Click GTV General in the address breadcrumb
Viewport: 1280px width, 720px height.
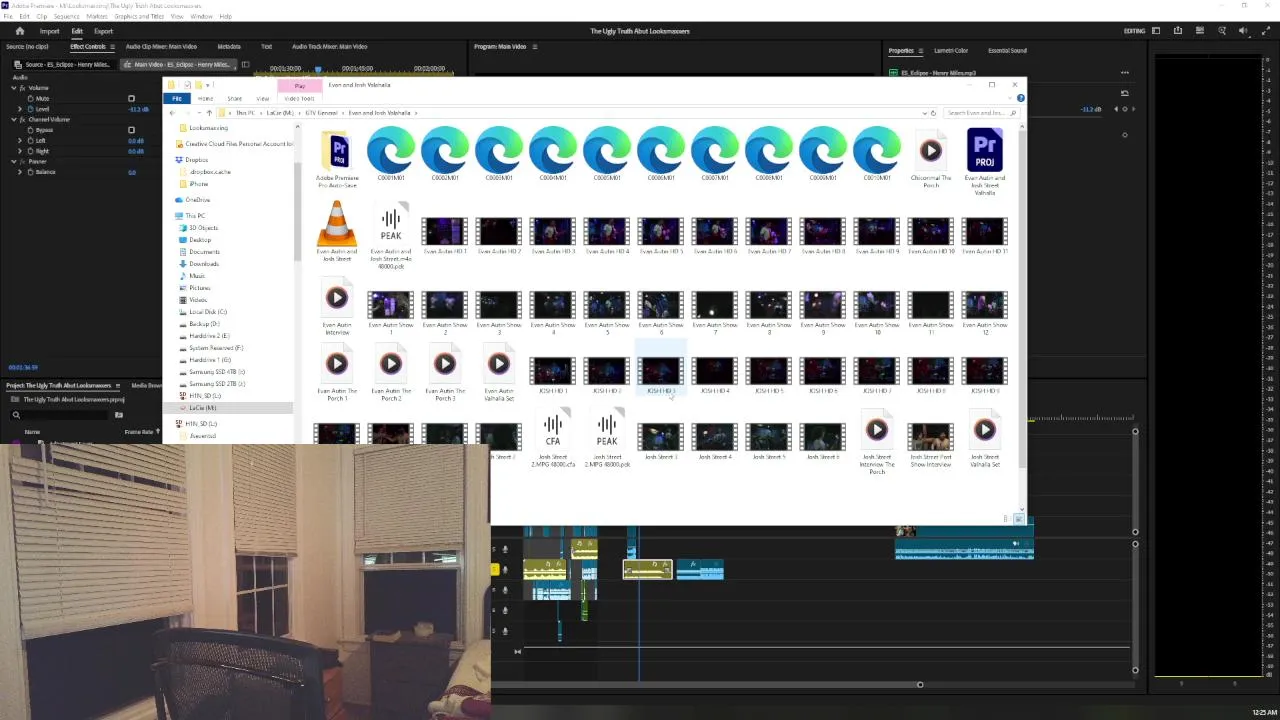click(322, 113)
